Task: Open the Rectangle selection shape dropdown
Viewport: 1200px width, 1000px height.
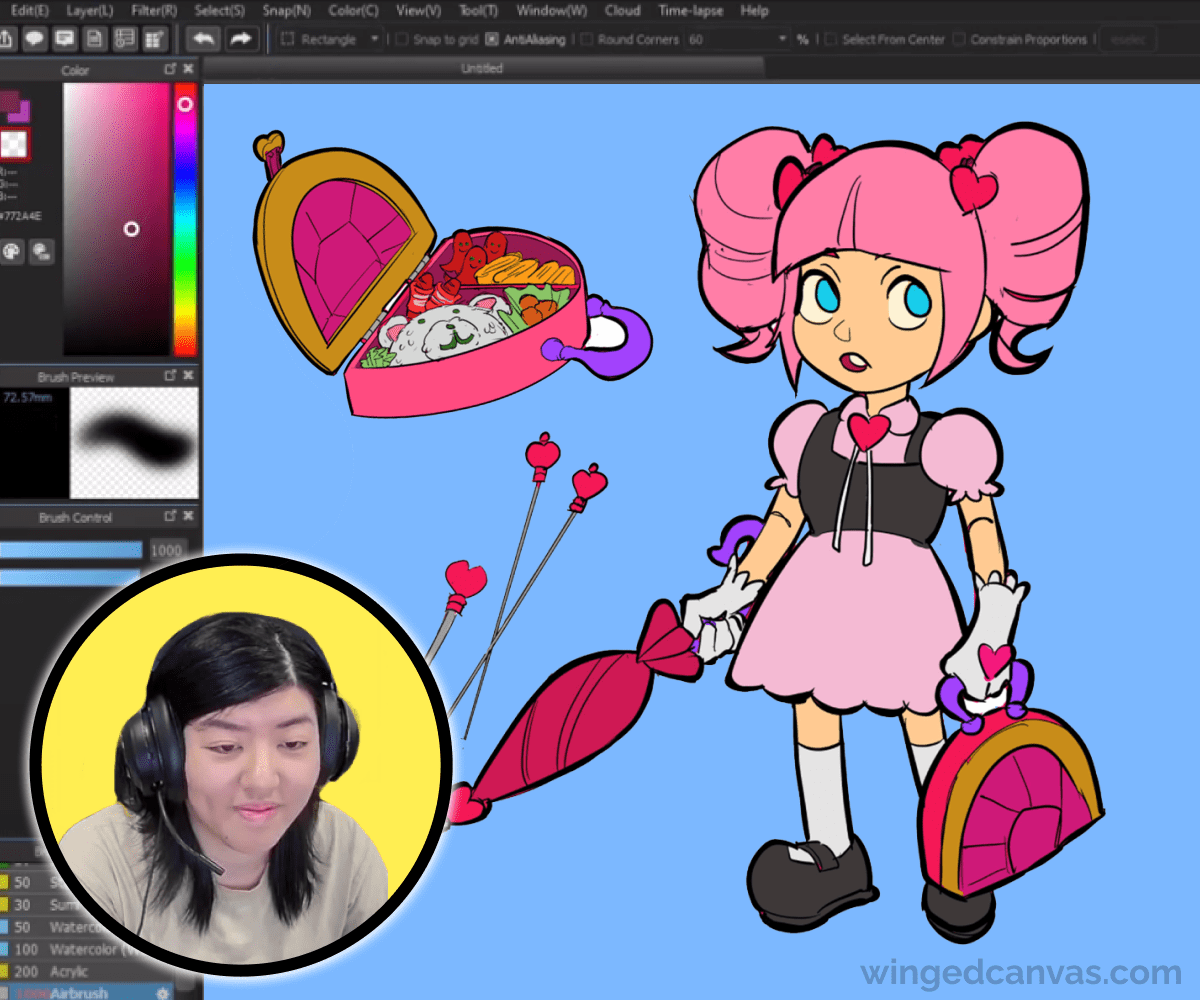Action: click(330, 40)
